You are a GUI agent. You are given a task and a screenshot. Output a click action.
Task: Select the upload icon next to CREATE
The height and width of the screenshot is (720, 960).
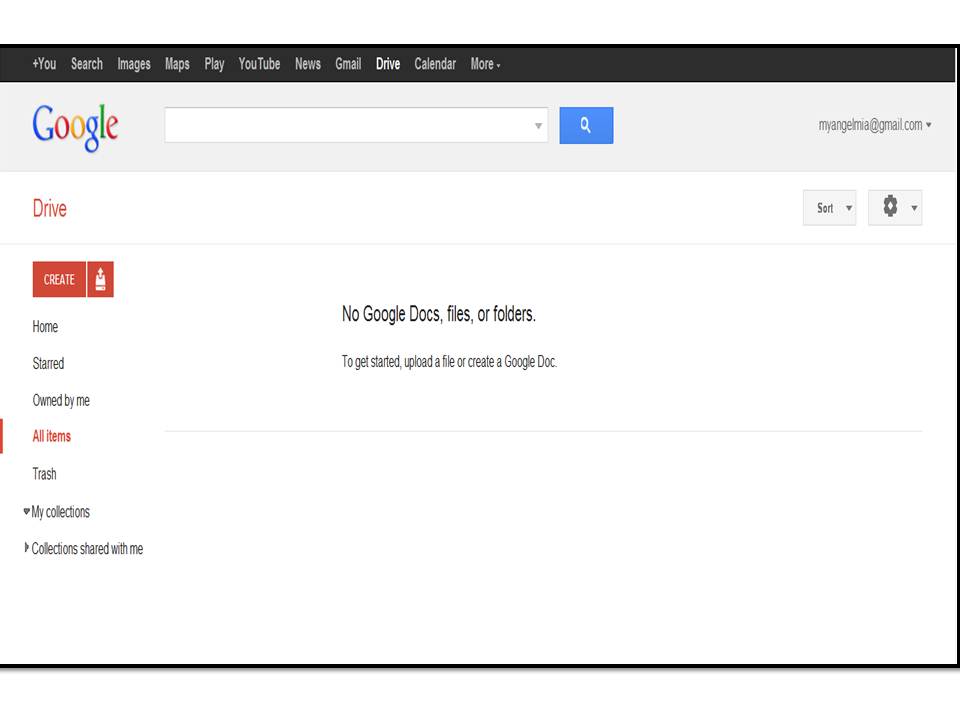(x=99, y=279)
